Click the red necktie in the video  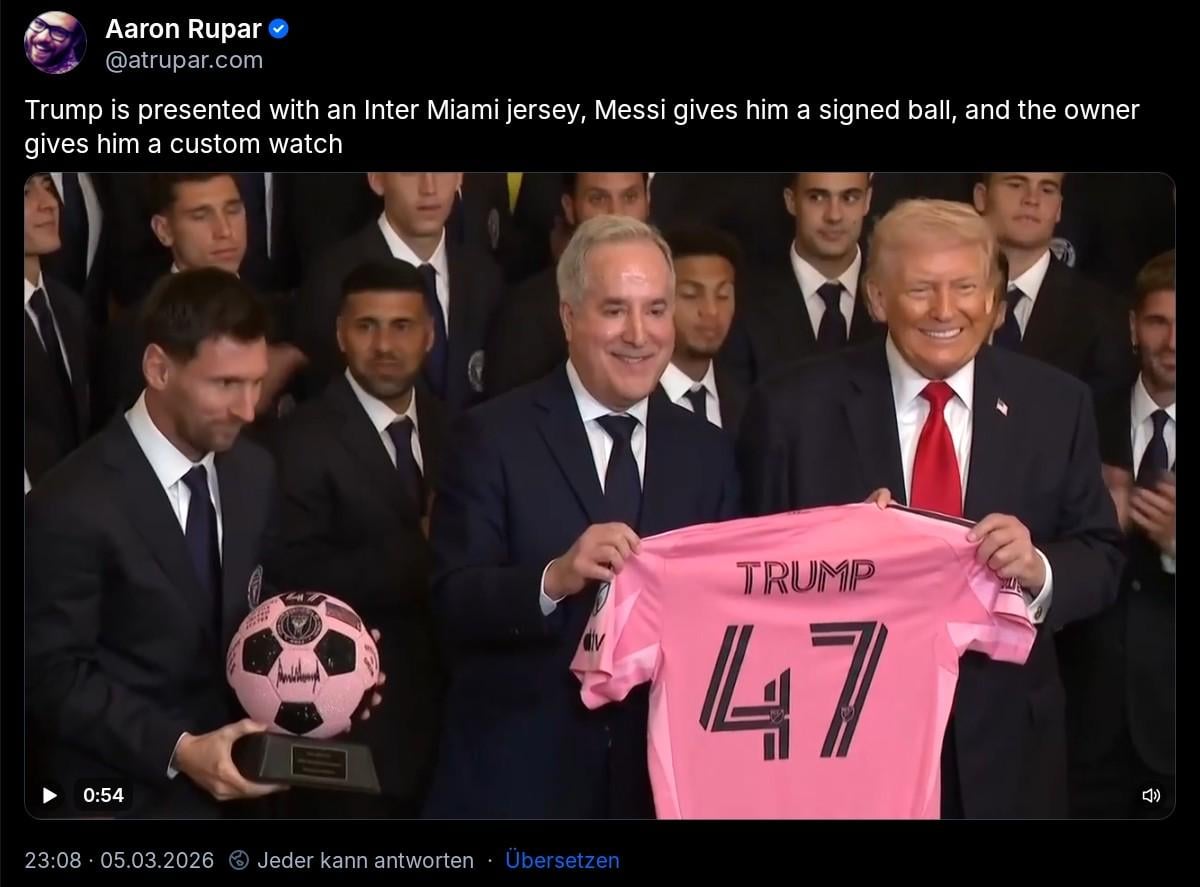[936, 451]
